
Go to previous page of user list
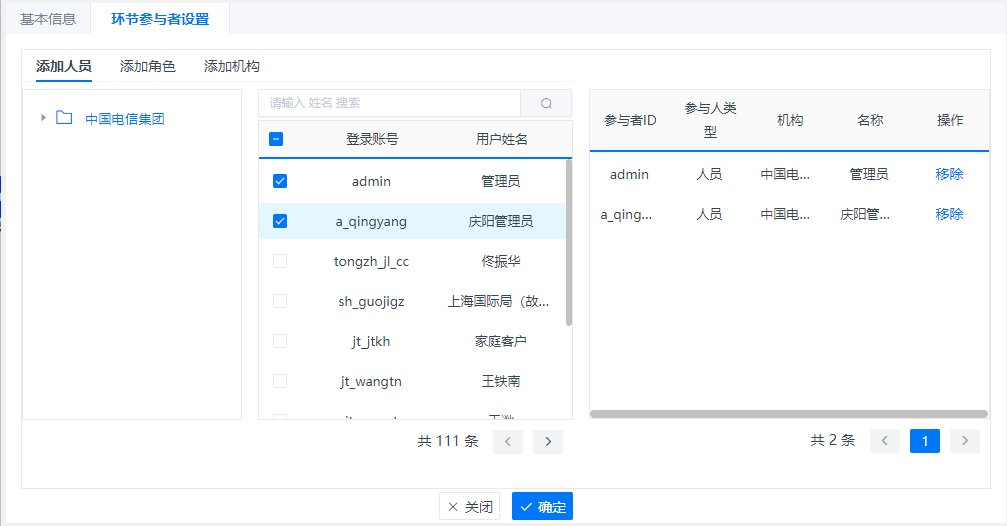[508, 441]
